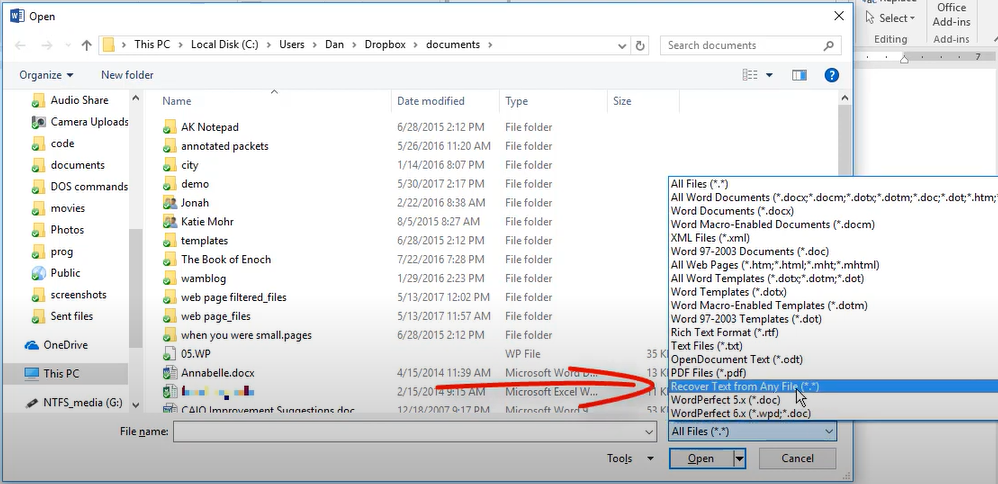Expand the address bar history dropdown
The width and height of the screenshot is (998, 484).
(x=622, y=46)
